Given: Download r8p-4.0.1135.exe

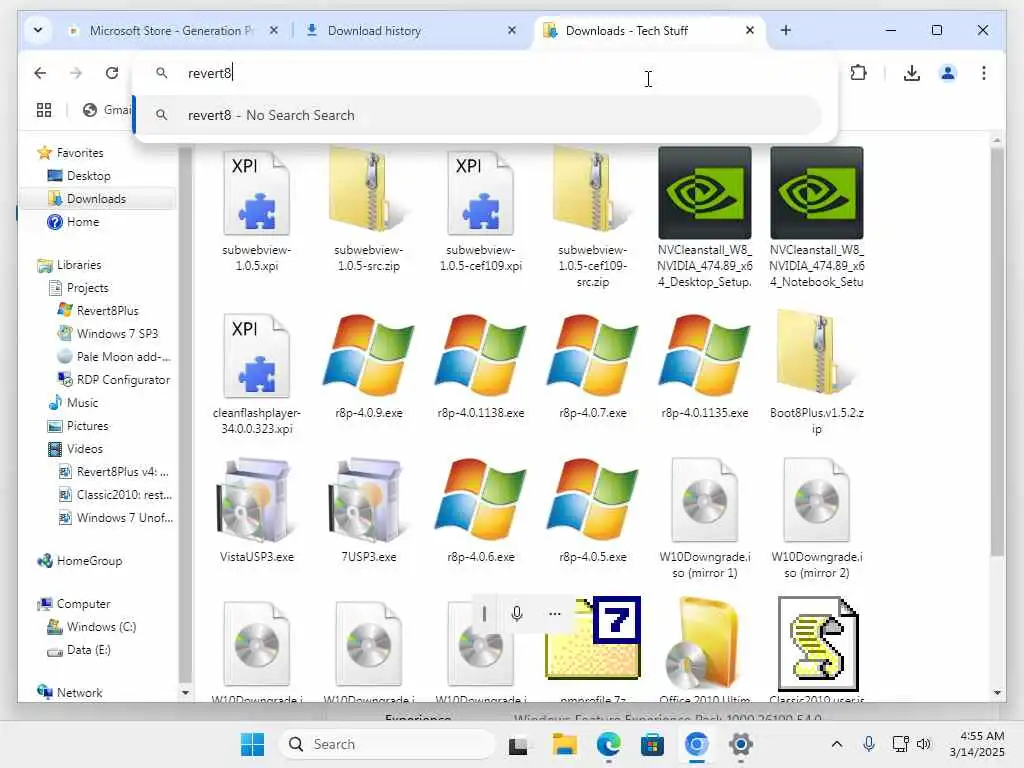Looking at the screenshot, I should click(705, 366).
